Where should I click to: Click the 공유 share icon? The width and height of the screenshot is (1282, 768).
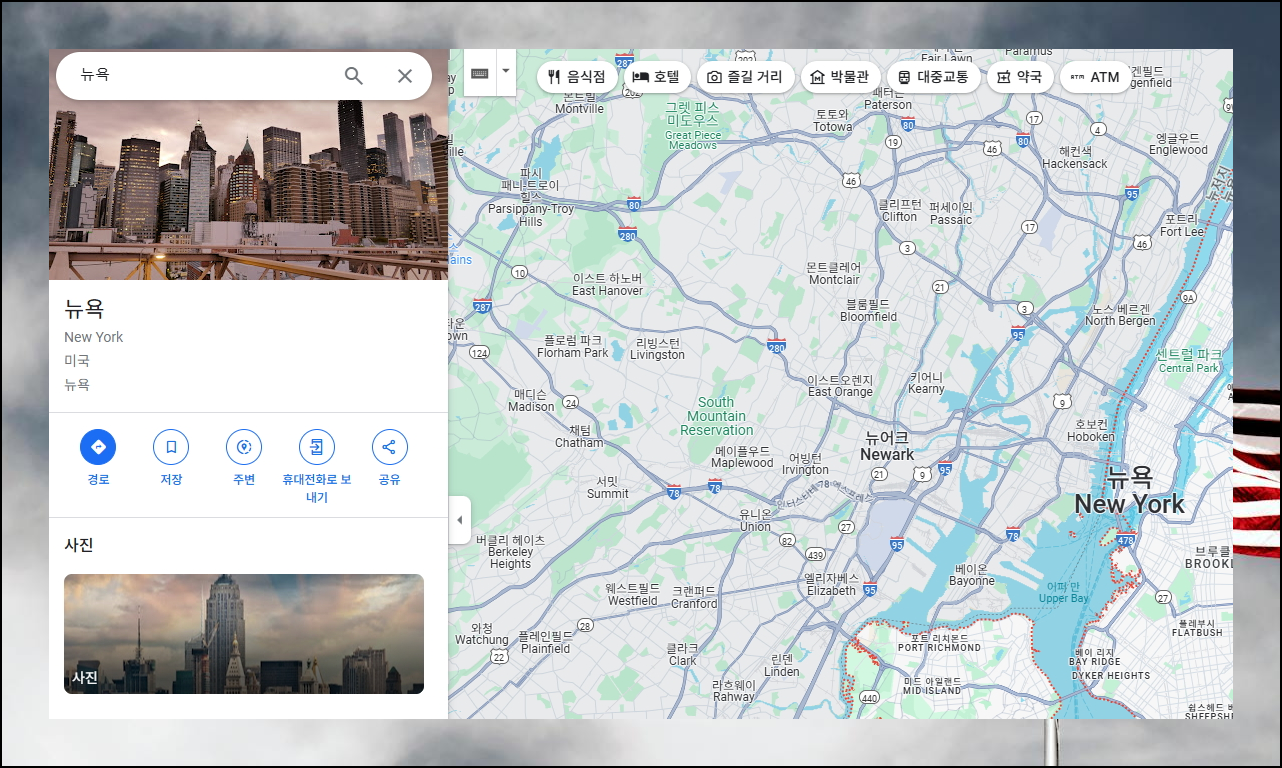coord(390,447)
